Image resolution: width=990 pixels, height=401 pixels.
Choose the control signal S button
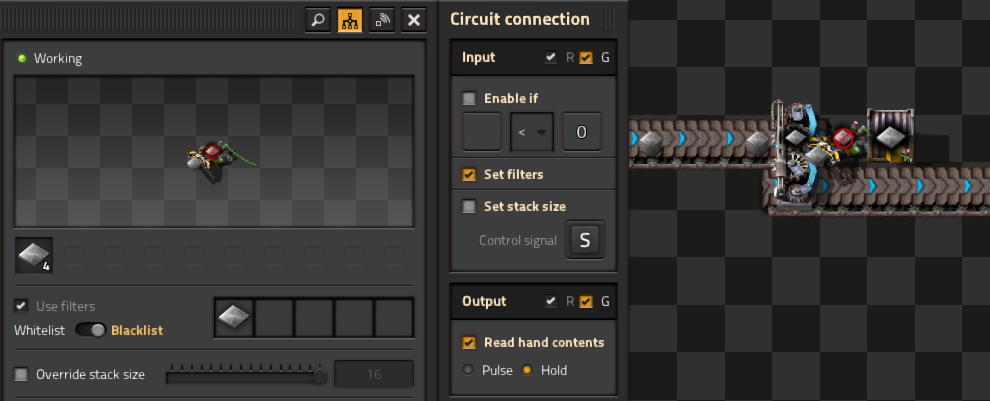(585, 240)
